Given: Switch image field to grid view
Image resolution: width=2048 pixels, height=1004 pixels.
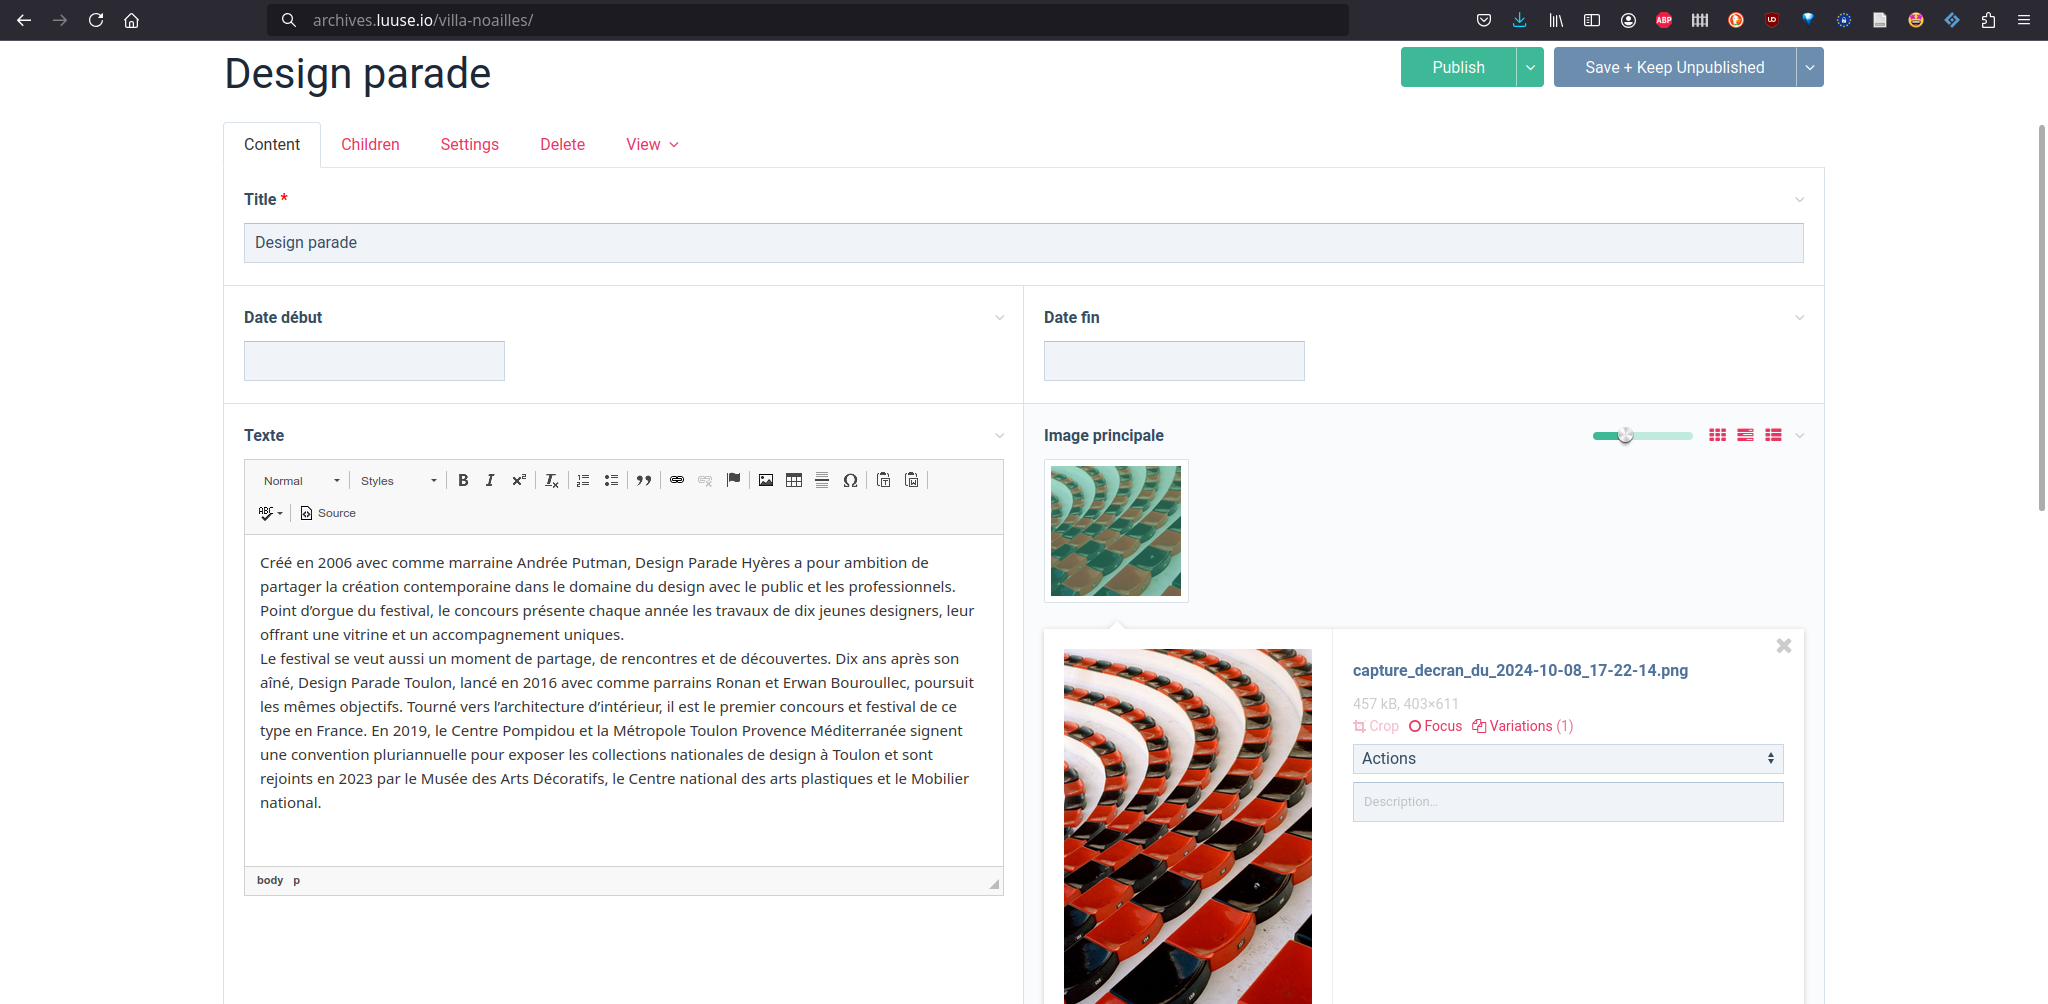Looking at the screenshot, I should click(1717, 435).
